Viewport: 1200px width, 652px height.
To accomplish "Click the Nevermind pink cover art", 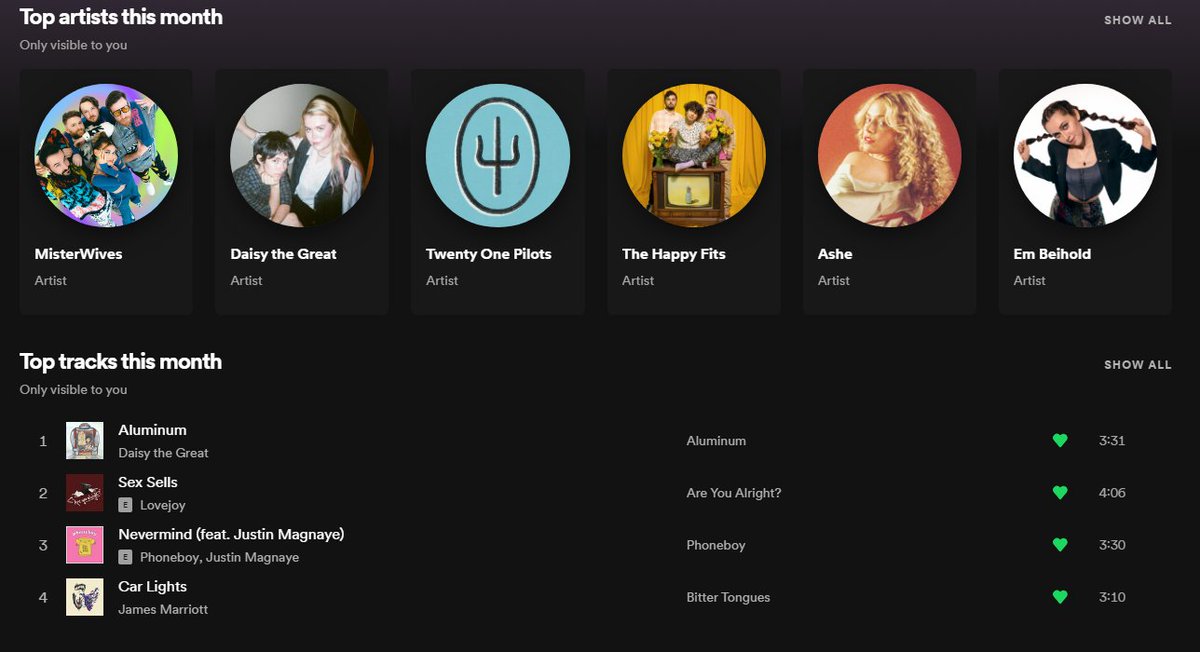I will point(85,545).
